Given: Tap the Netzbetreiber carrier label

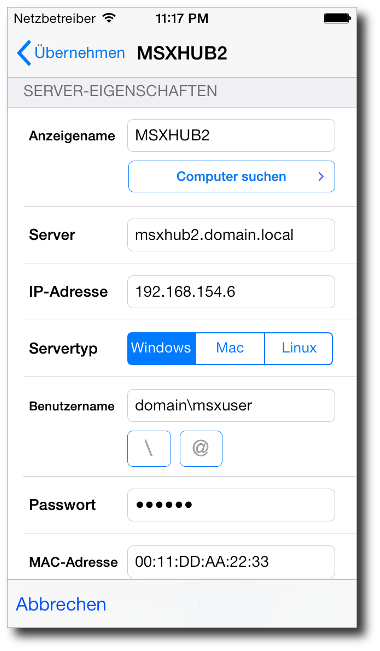Looking at the screenshot, I should pyautogui.click(x=55, y=18).
